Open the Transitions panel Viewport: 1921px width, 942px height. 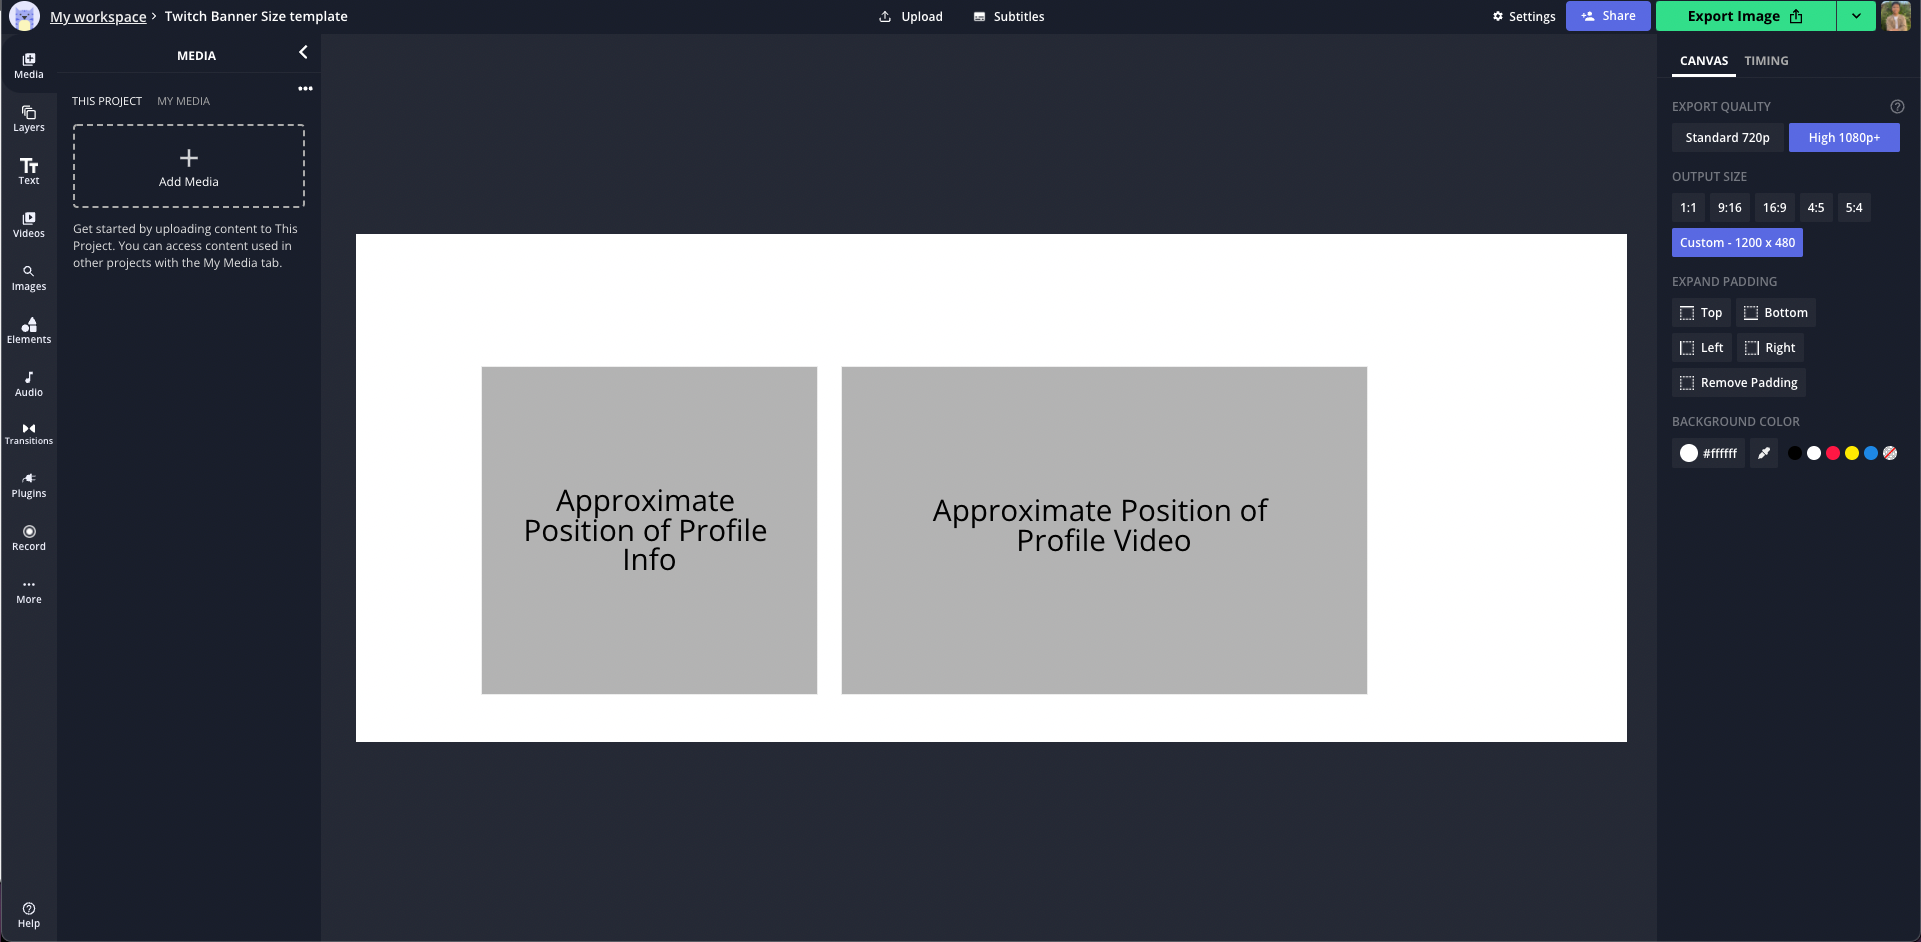(28, 433)
